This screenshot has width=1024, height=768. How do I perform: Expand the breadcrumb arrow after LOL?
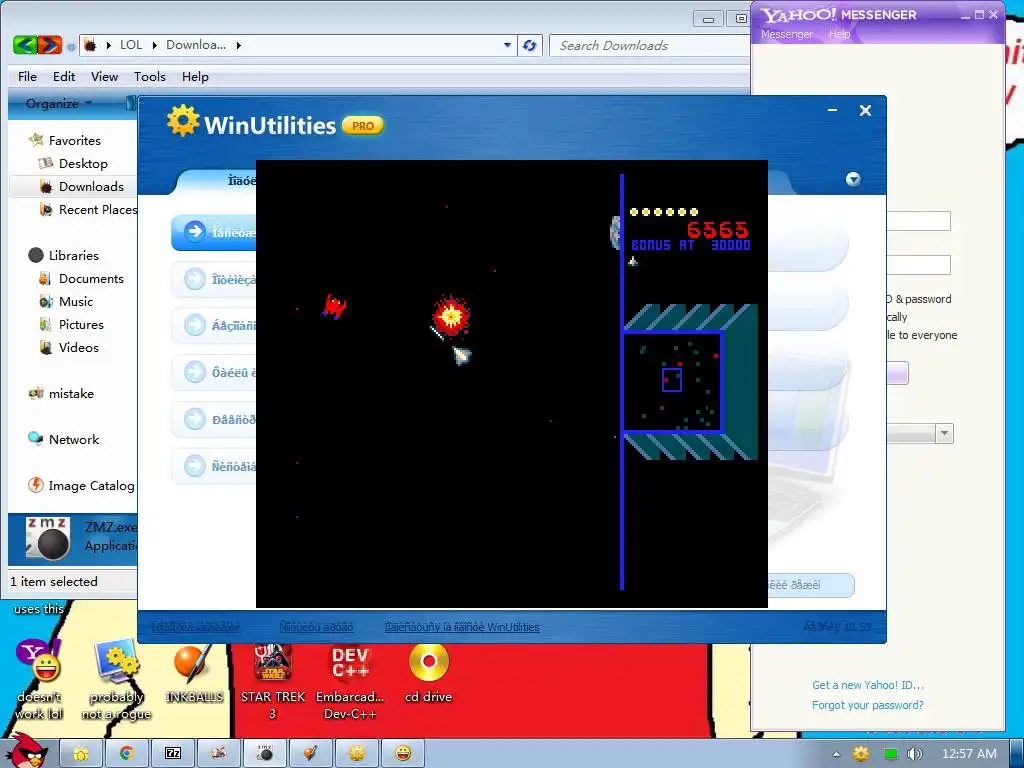pyautogui.click(x=155, y=45)
